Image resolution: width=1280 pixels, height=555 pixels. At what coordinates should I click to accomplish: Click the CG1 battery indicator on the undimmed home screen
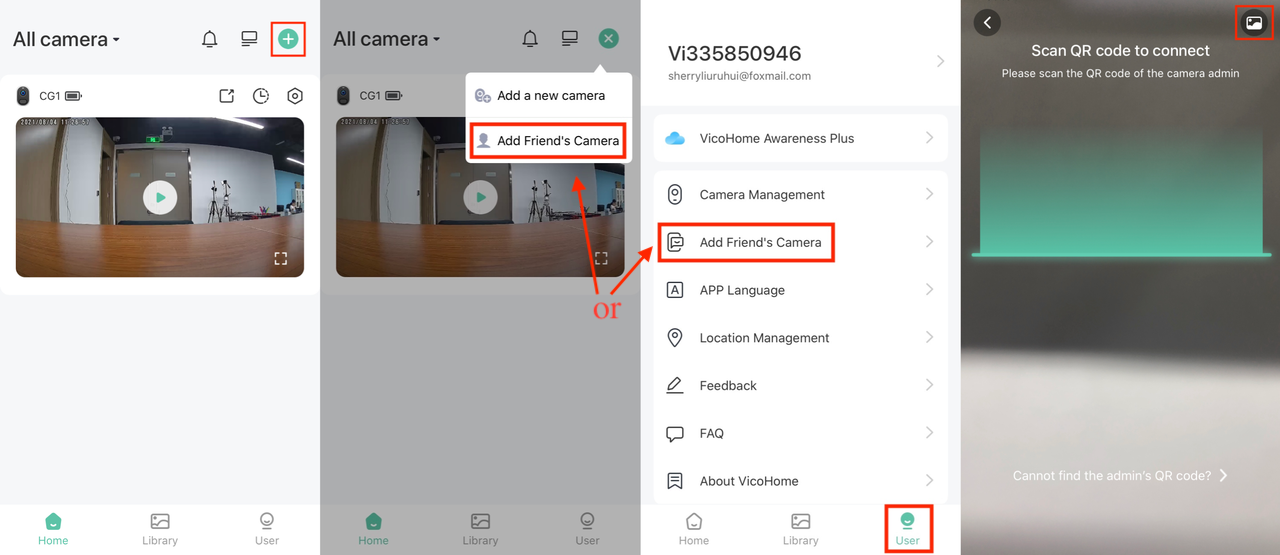tap(74, 96)
